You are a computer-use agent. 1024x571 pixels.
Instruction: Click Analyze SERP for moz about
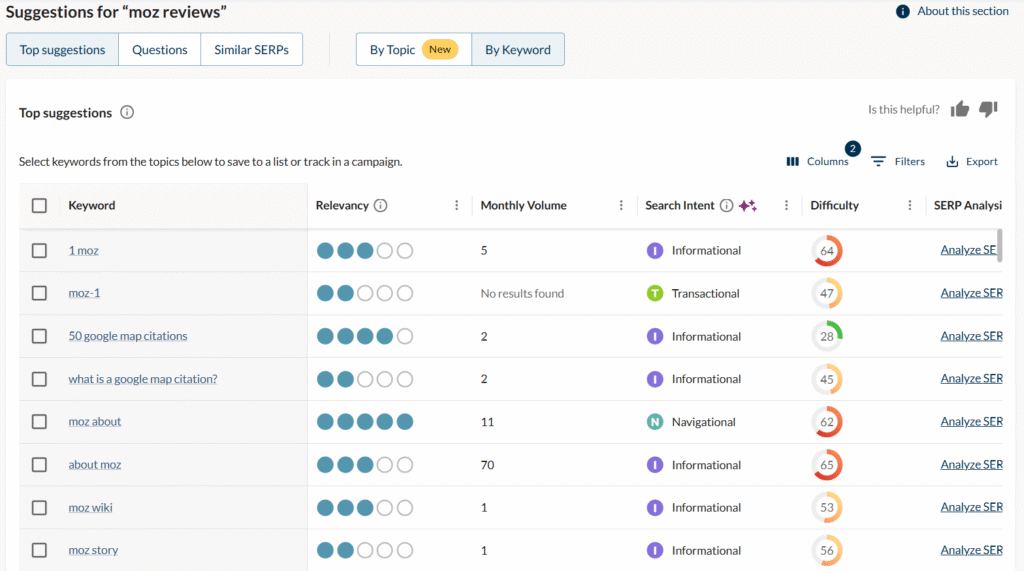(x=971, y=422)
